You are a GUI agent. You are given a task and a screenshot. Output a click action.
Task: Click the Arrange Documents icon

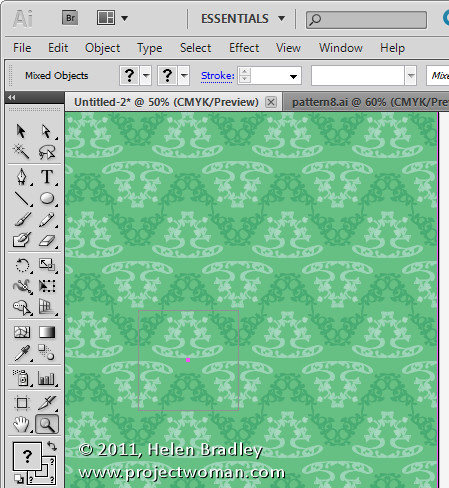pos(106,18)
